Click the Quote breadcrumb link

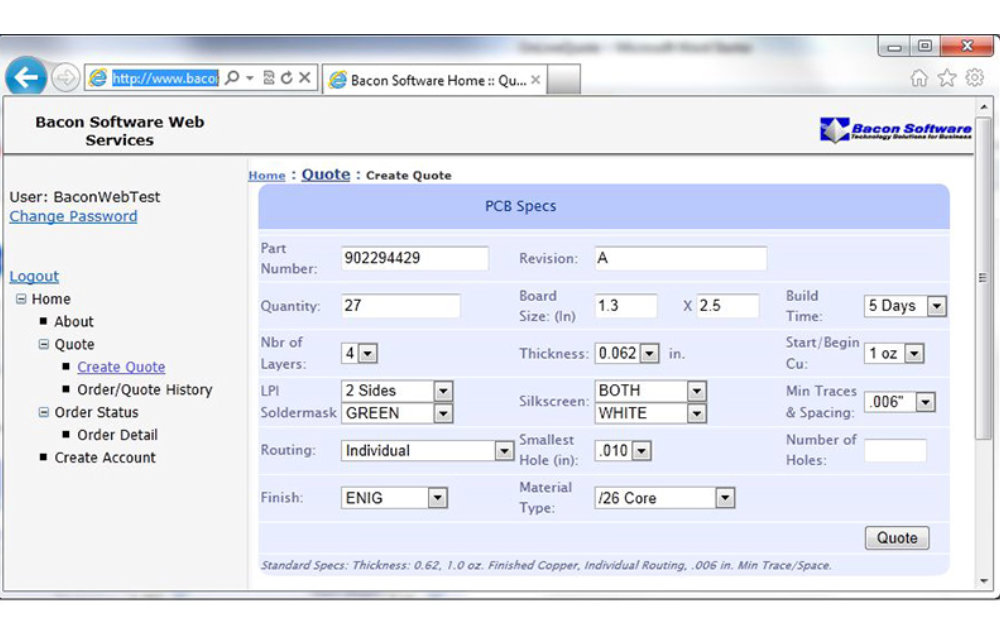coord(326,174)
